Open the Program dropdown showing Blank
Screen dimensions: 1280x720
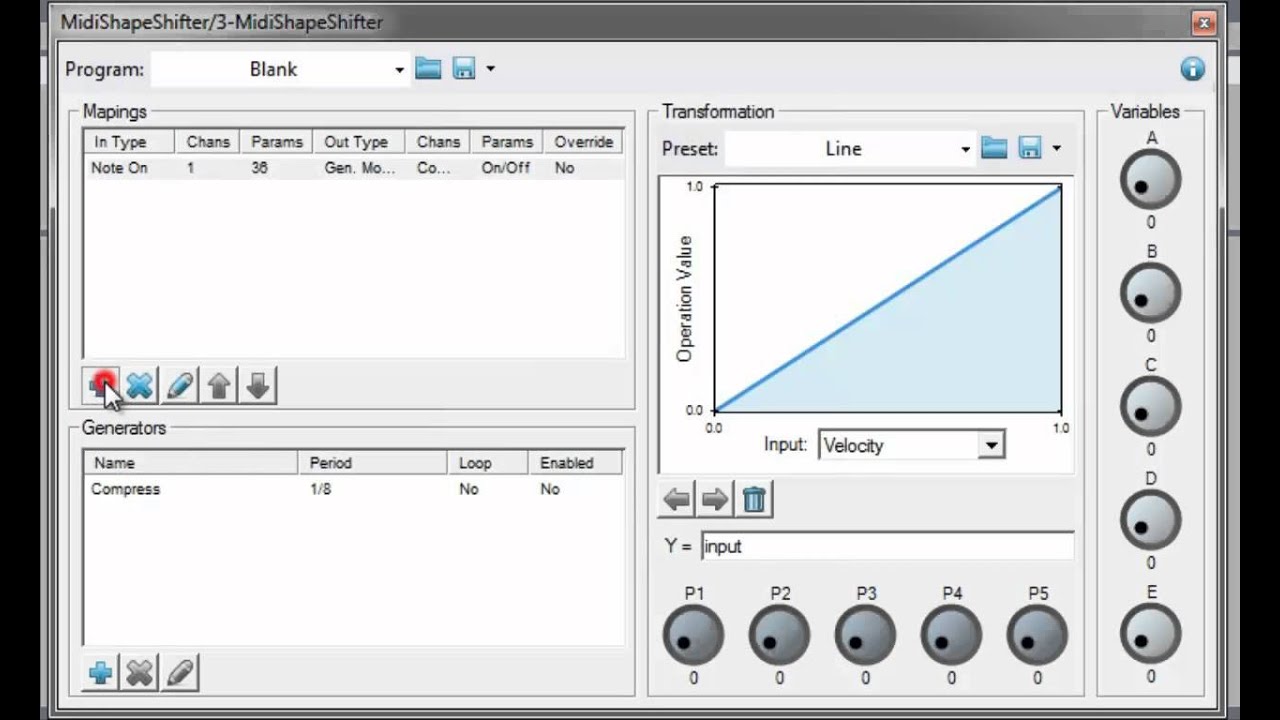click(280, 69)
